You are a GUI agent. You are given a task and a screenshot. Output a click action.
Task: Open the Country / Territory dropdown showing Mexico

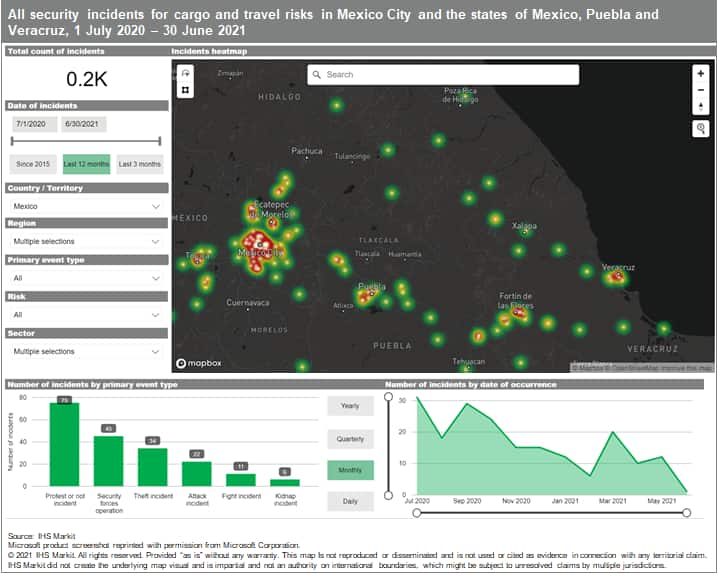click(86, 206)
